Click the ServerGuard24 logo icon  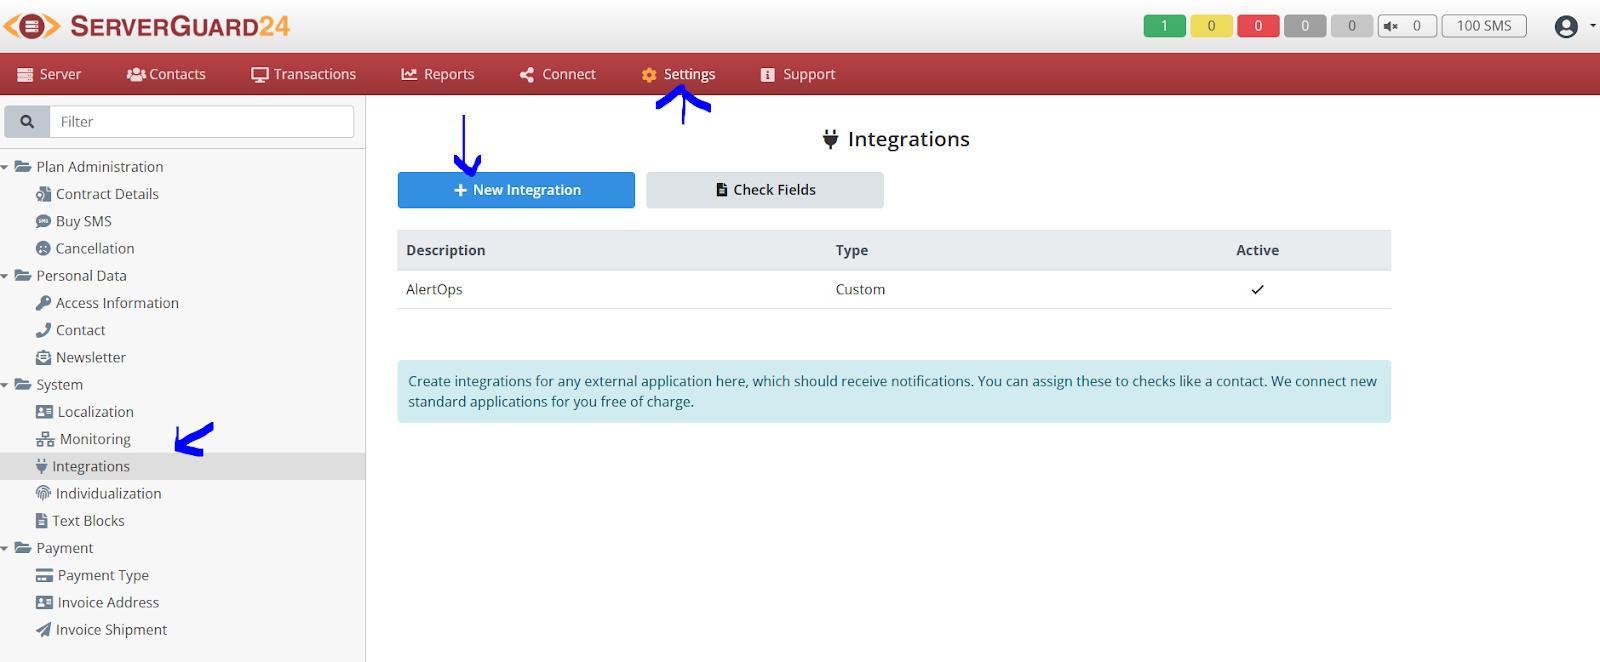click(32, 26)
